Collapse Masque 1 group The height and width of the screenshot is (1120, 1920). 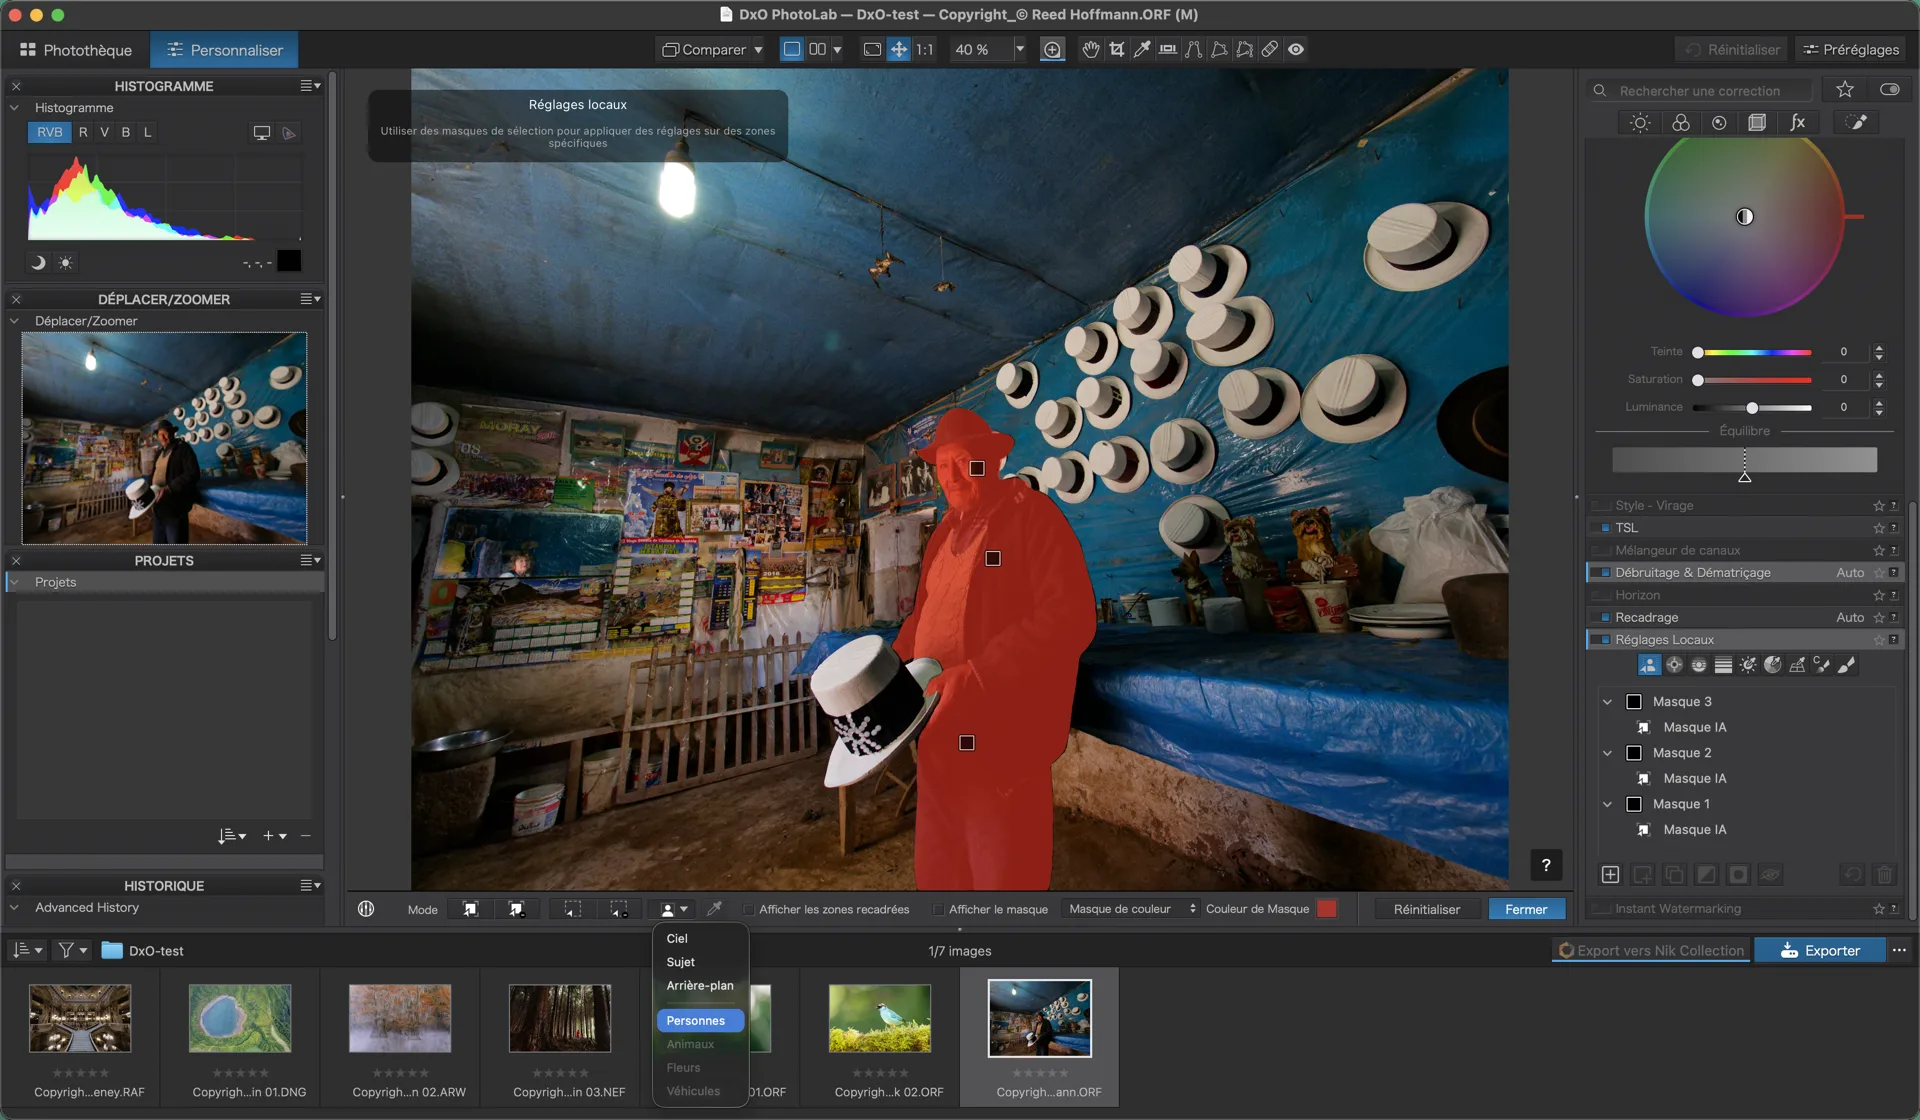point(1607,804)
